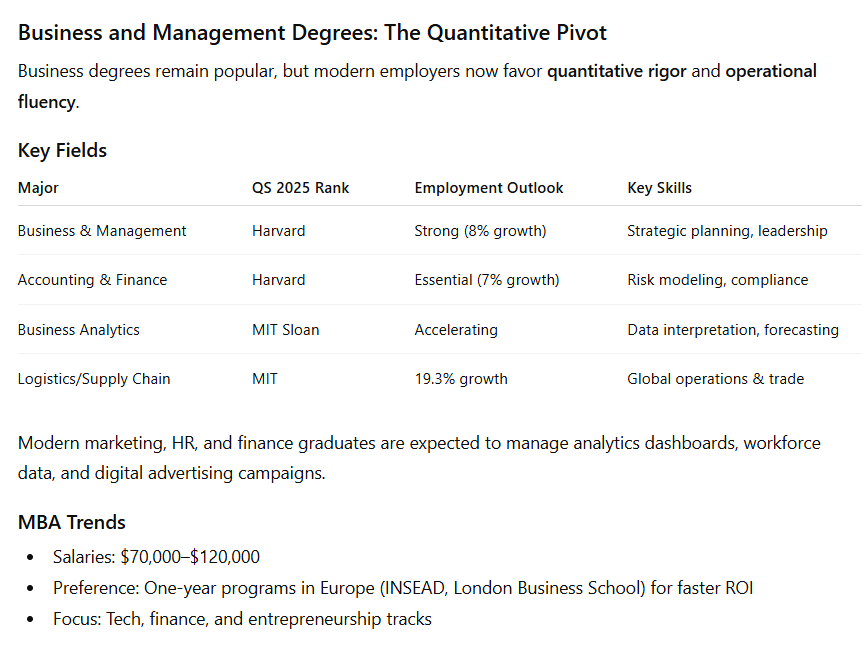Select the Business Analytics table cell
864x660 pixels.
point(78,329)
